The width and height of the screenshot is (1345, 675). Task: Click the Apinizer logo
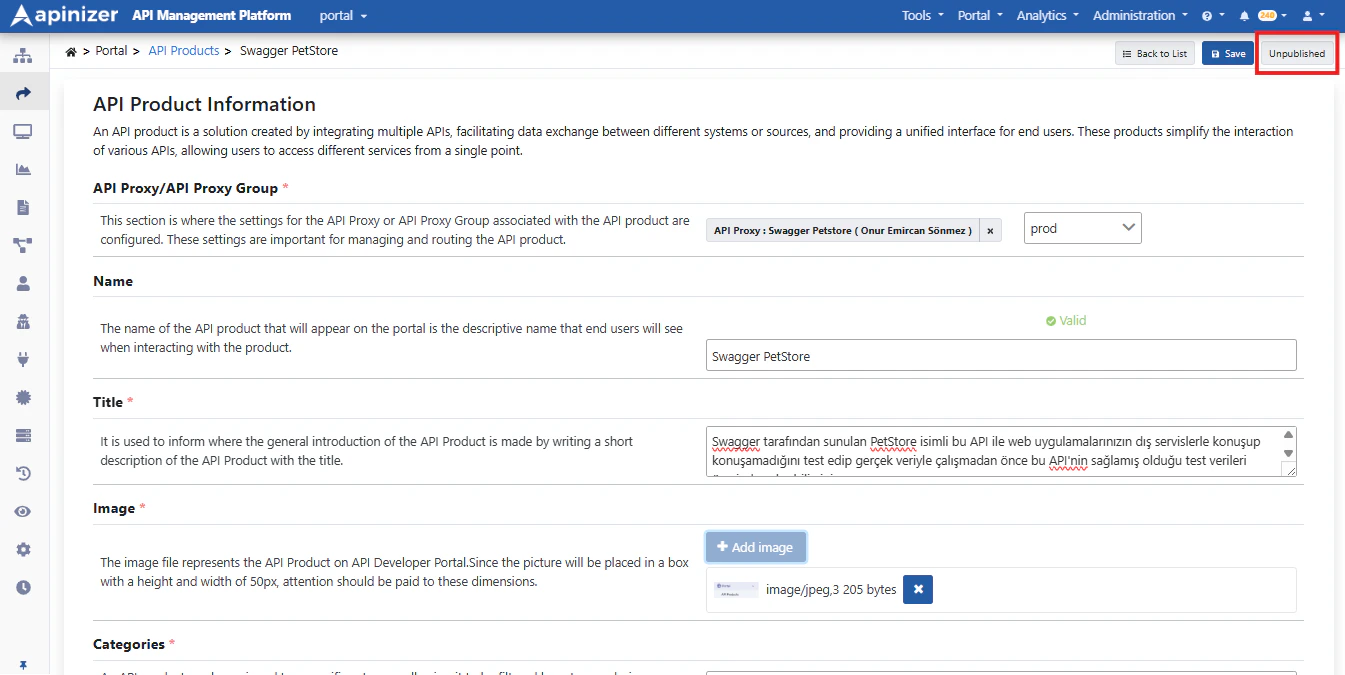click(x=63, y=15)
